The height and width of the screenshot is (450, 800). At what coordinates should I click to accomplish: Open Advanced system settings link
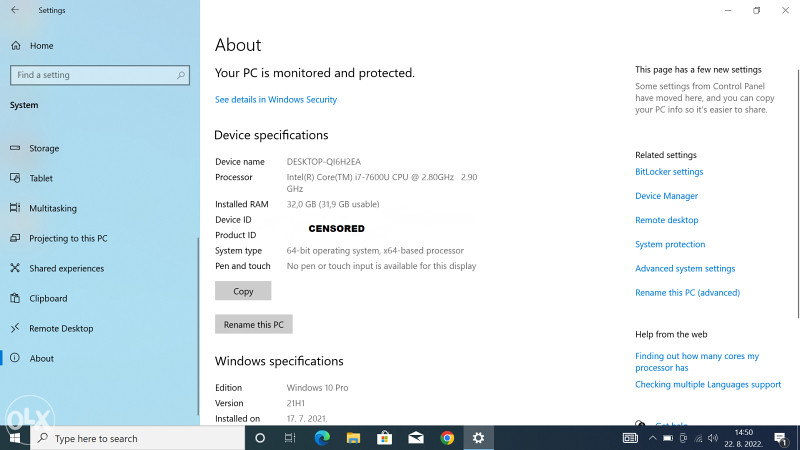coord(685,268)
